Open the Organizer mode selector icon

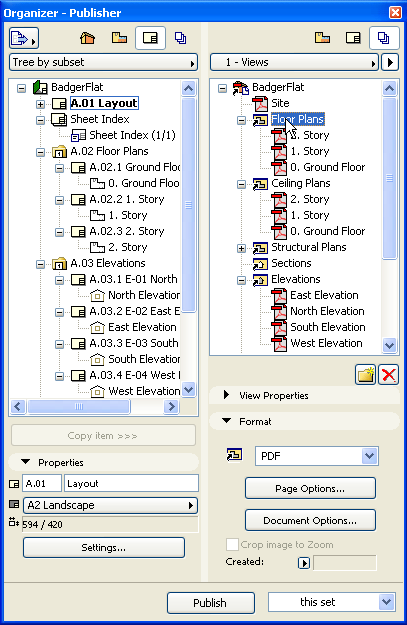[24, 38]
